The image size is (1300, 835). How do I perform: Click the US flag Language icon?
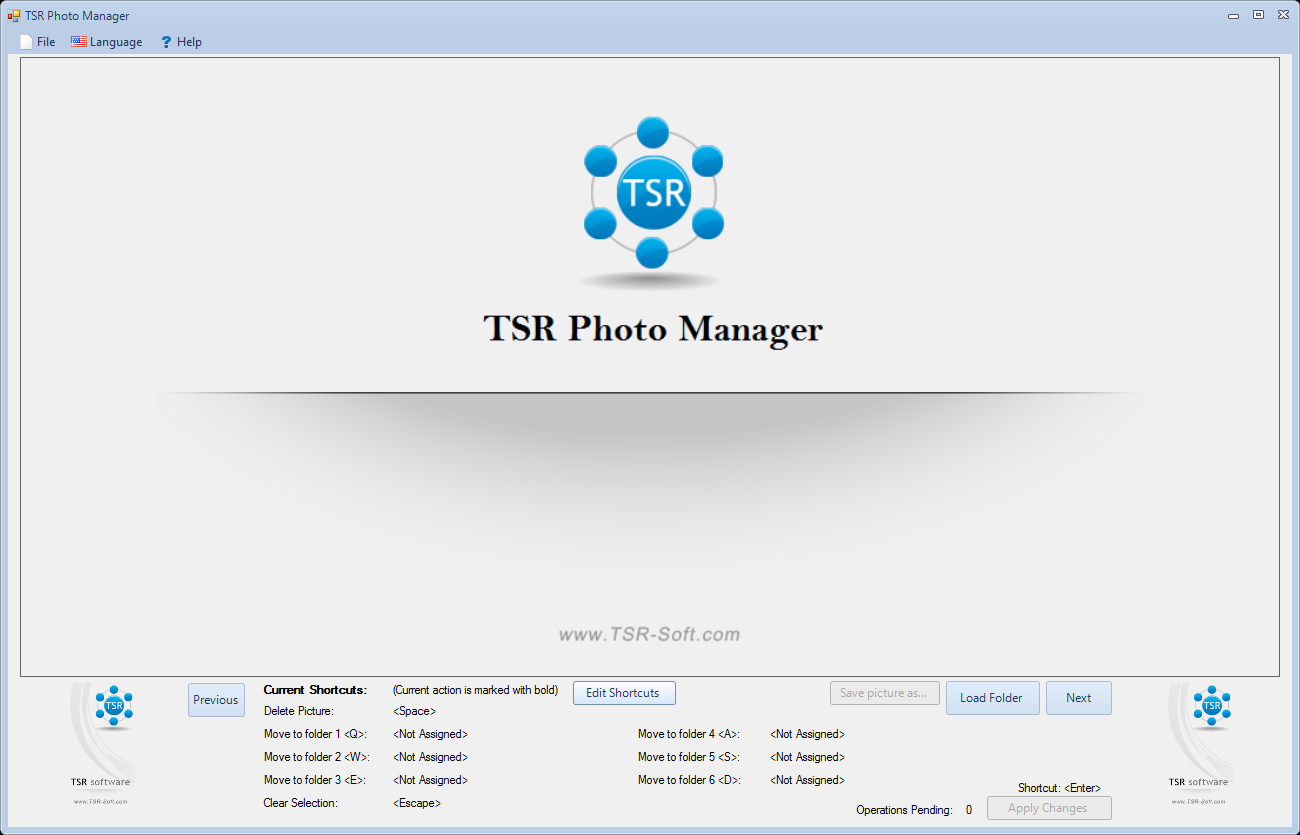coord(78,42)
